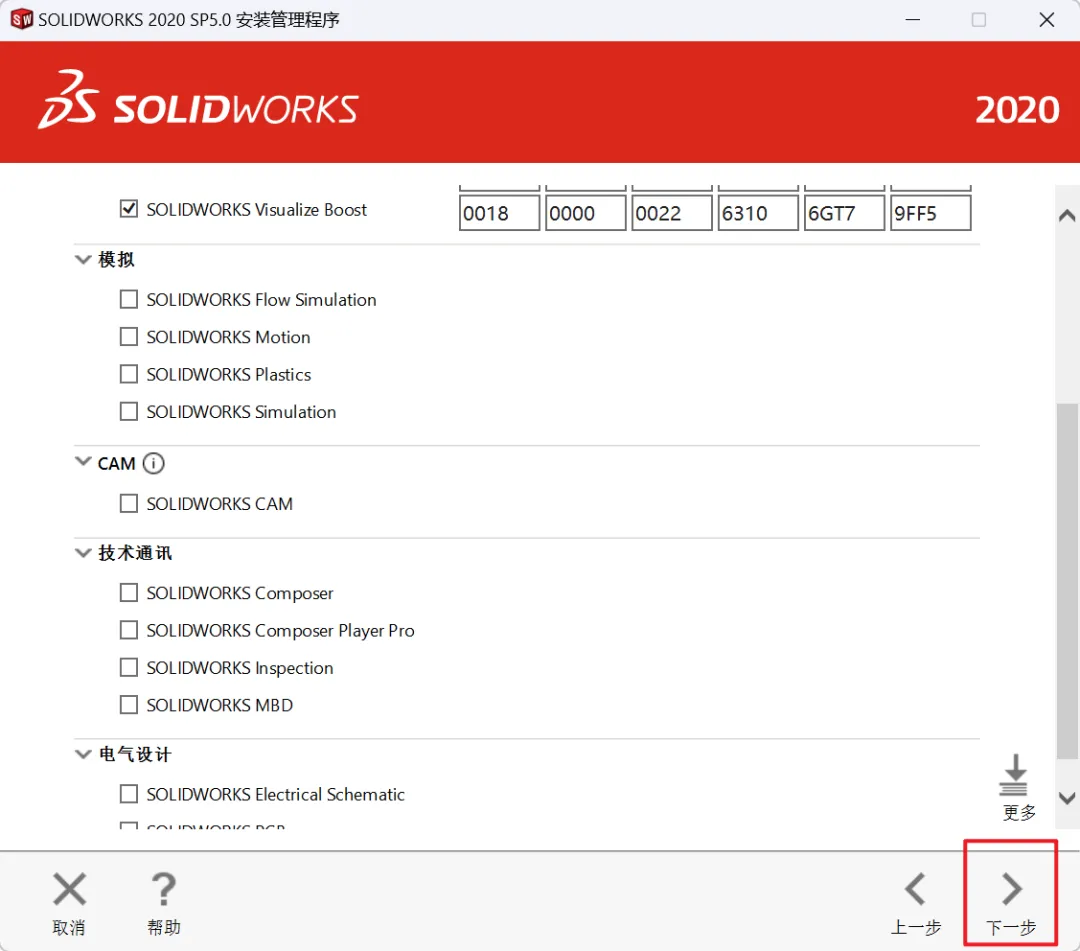Tick SOLIDWORKS Electrical Schematic checkbox
This screenshot has height=951, width=1080.
click(x=129, y=793)
